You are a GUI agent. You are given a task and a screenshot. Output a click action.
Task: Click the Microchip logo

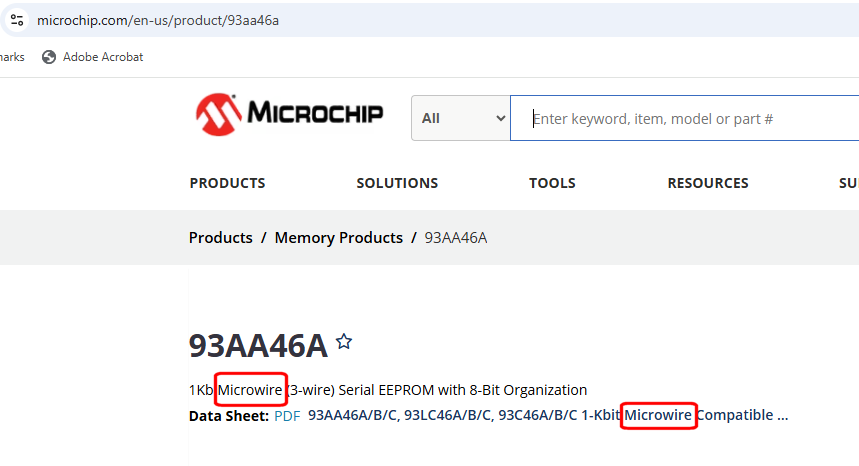289,114
